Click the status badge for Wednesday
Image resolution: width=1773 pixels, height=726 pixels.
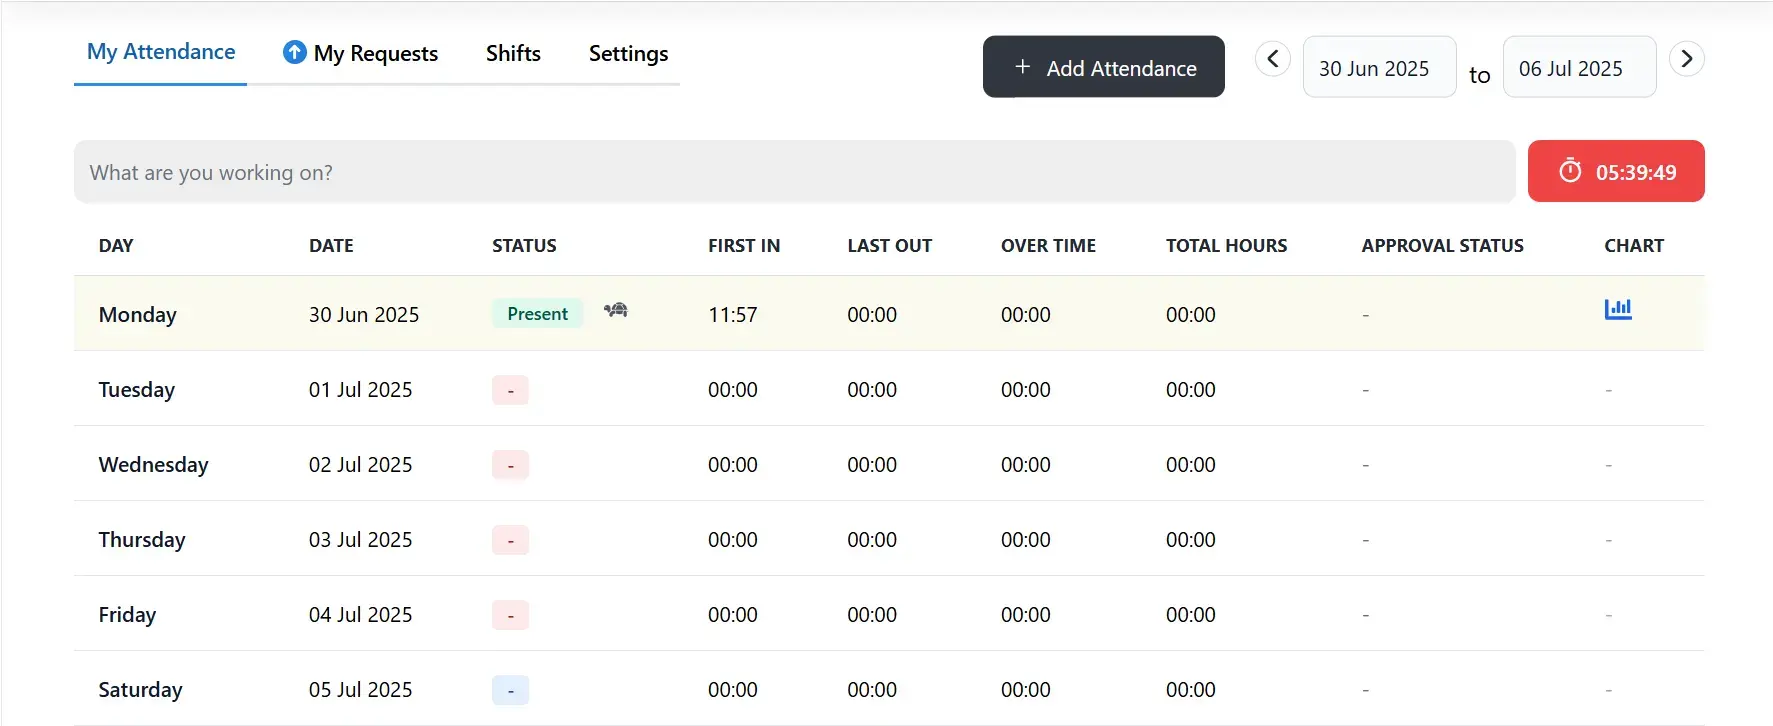510,465
